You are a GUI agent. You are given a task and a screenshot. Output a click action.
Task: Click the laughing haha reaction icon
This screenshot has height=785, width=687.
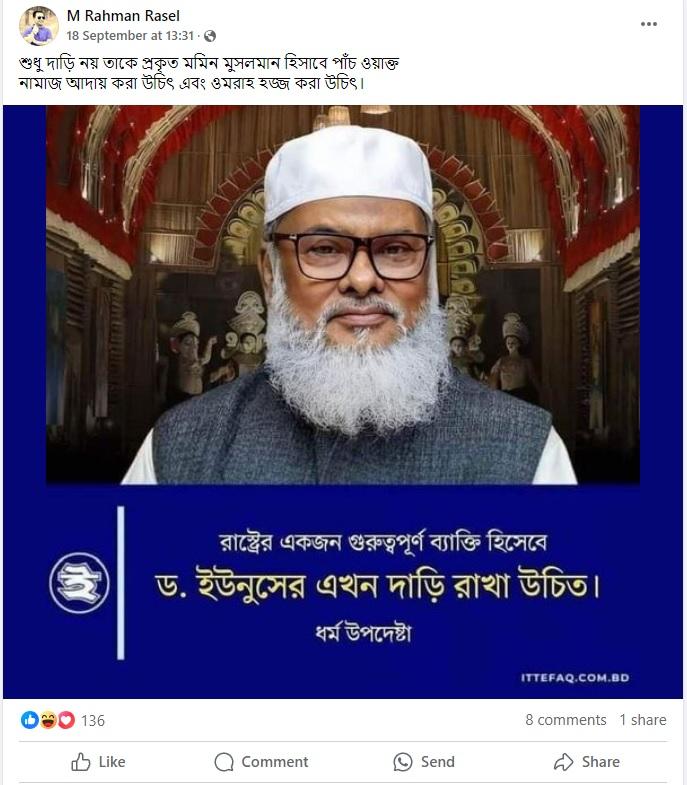(x=48, y=720)
